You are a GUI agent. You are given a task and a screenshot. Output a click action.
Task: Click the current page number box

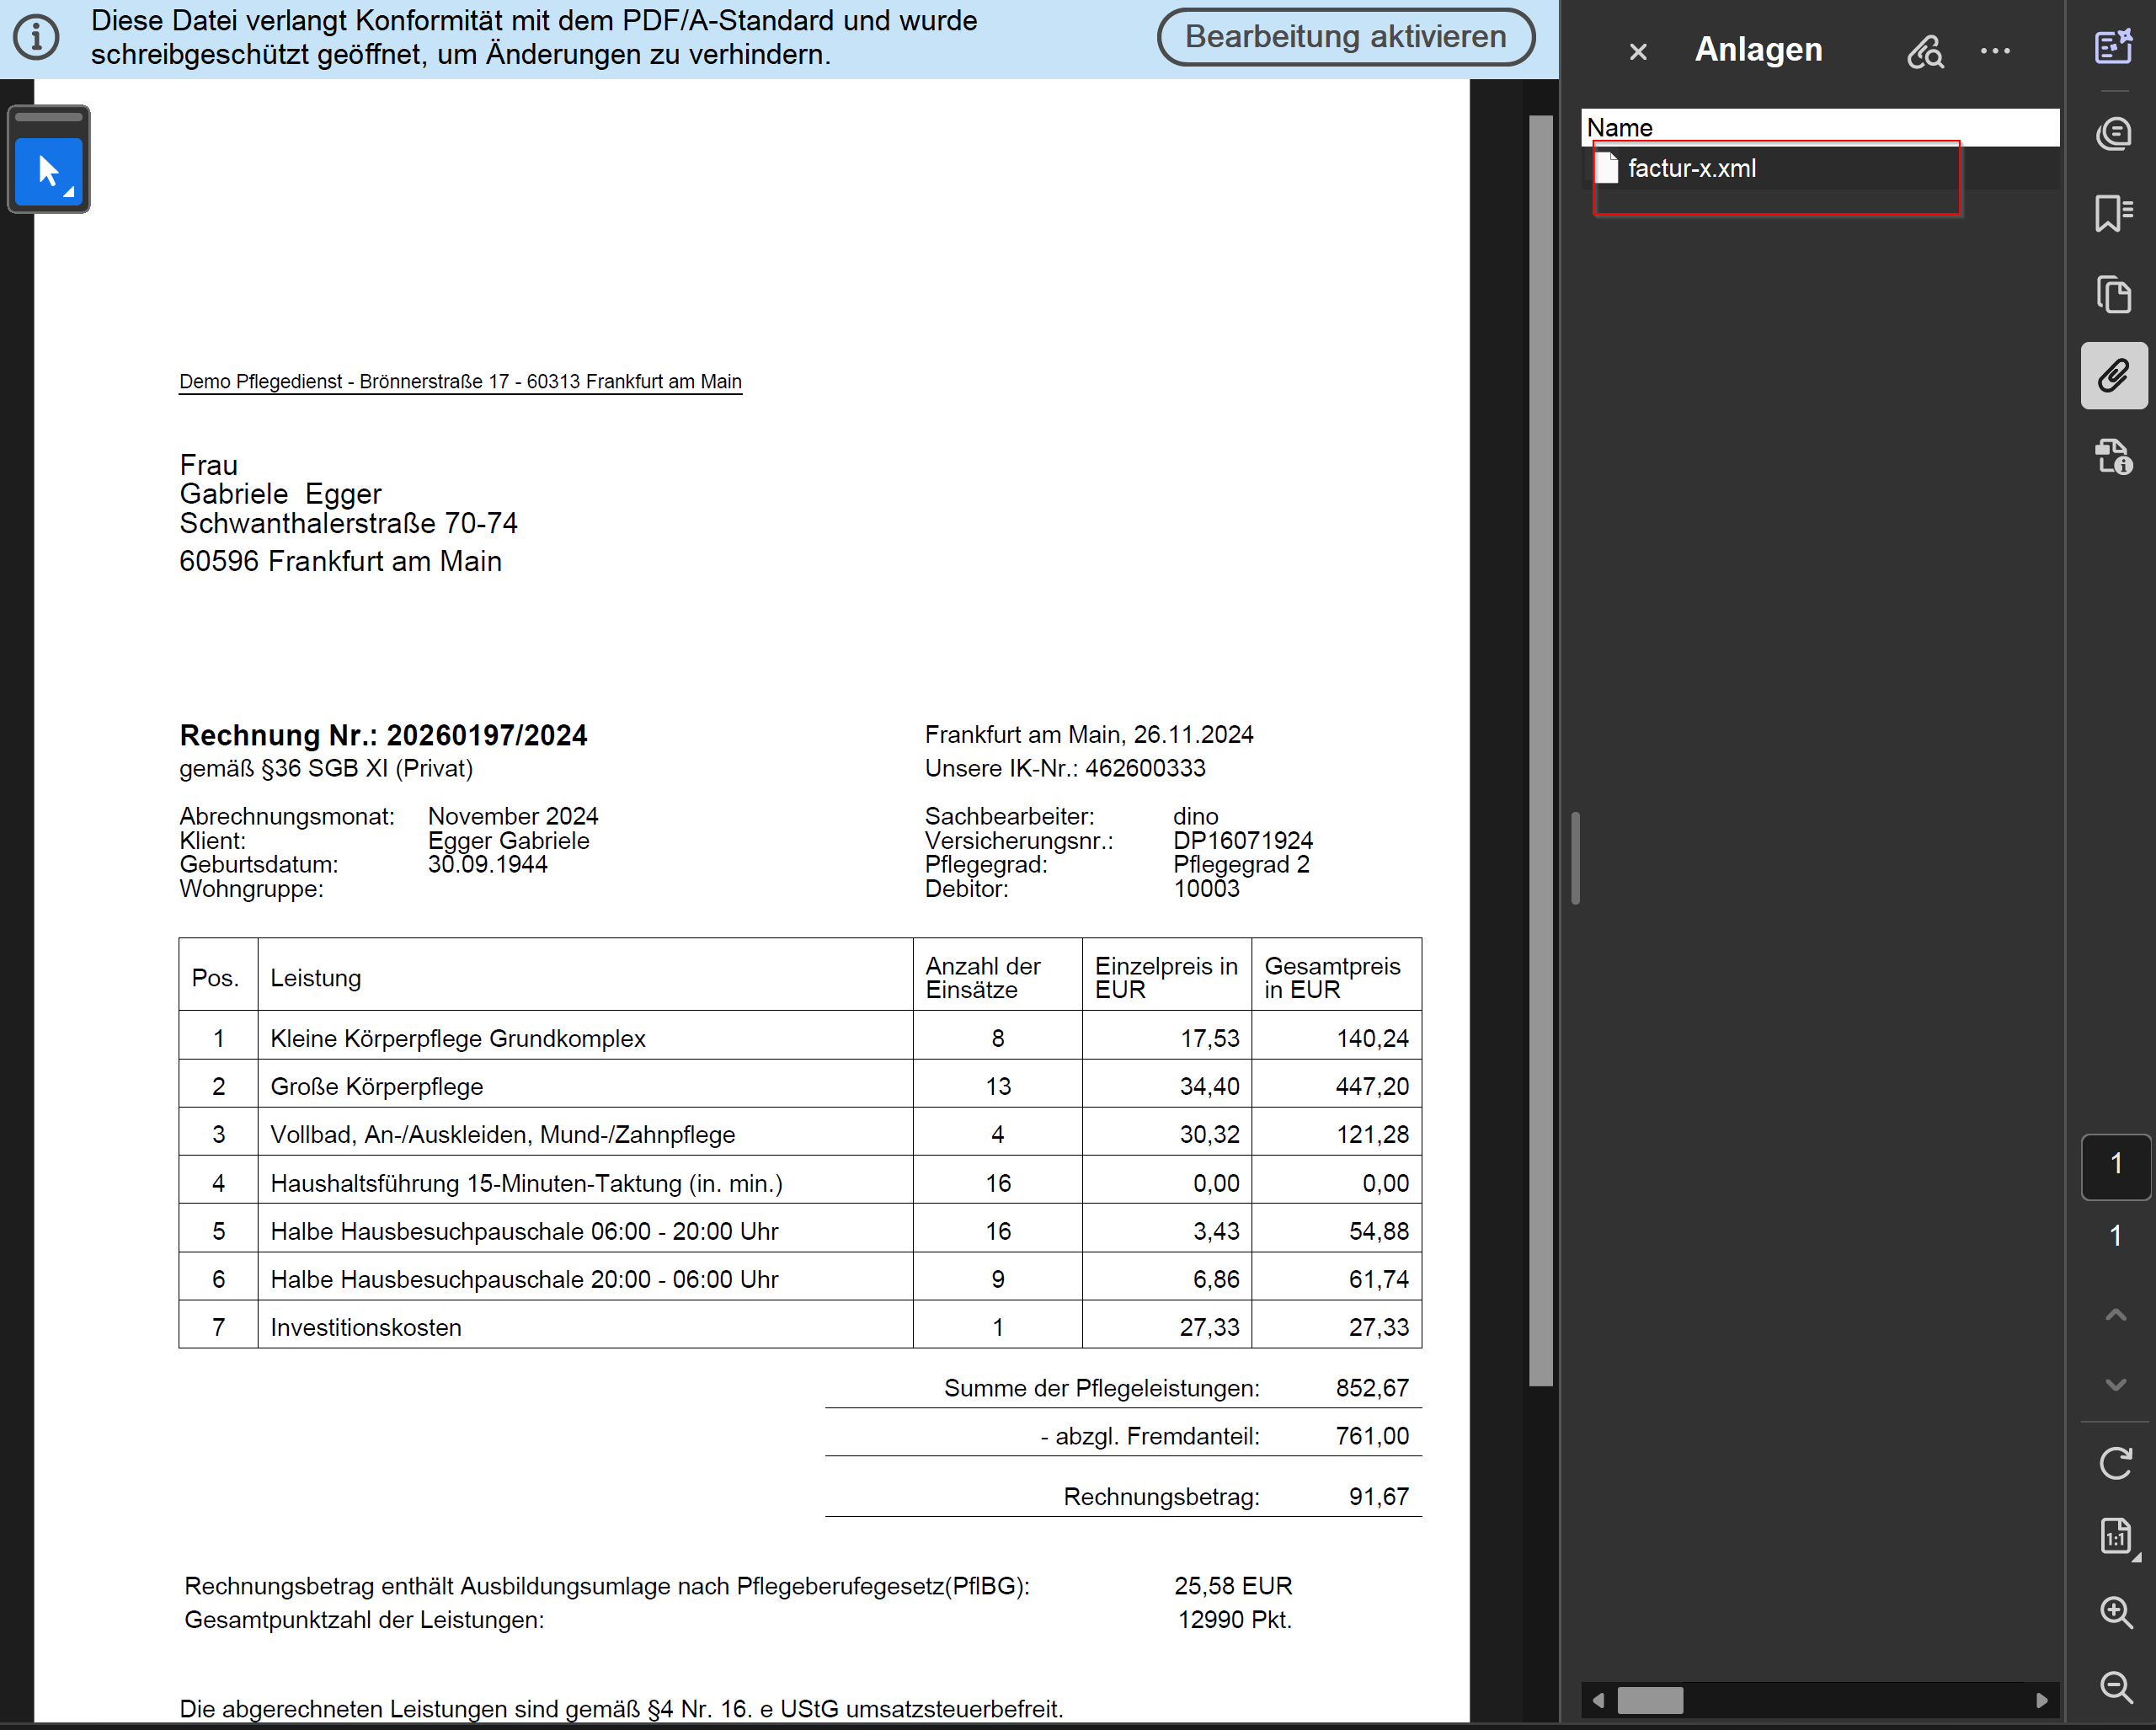tap(2115, 1165)
